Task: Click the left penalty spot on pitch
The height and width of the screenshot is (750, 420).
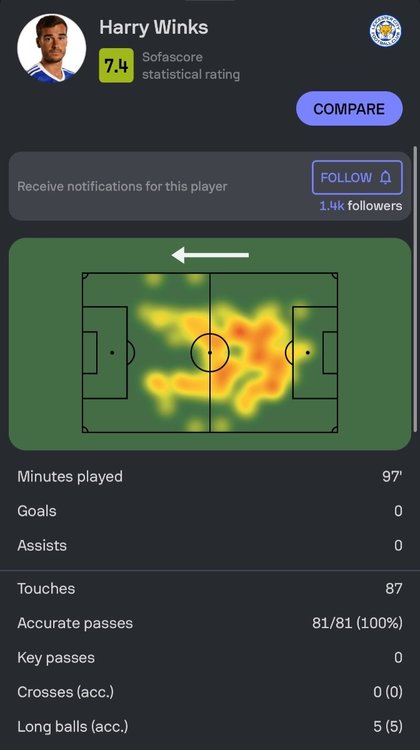Action: pyautogui.click(x=112, y=353)
